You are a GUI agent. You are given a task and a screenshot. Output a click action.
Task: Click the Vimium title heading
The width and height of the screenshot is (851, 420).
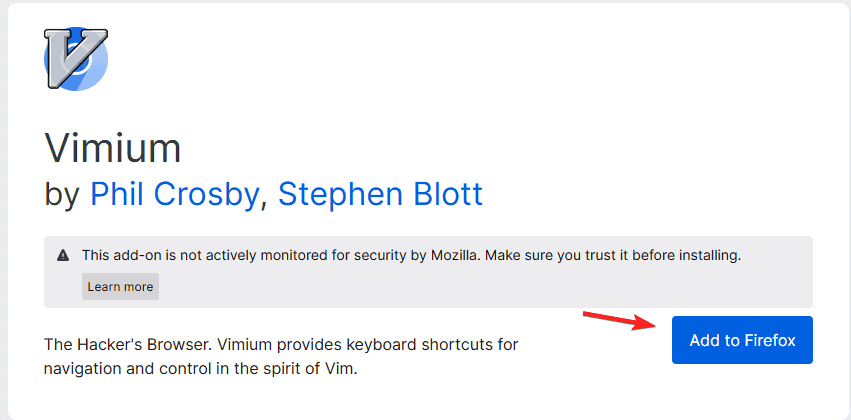point(112,149)
